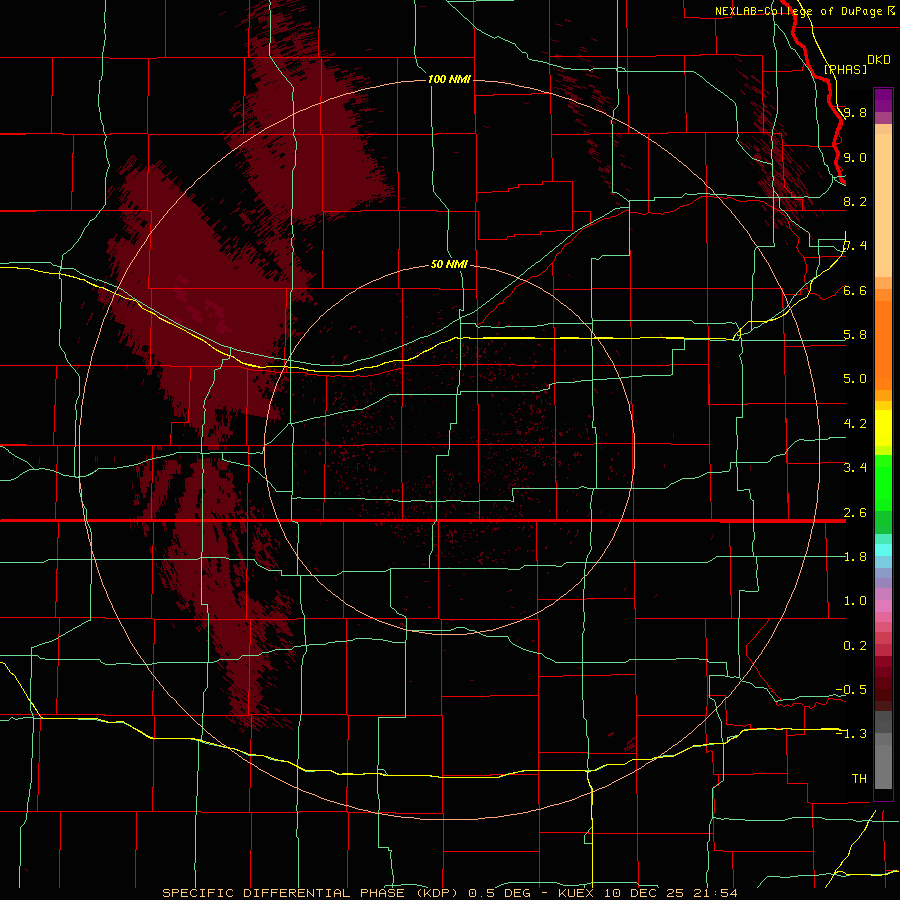Click the 3.4 value on the color scale

tap(855, 468)
